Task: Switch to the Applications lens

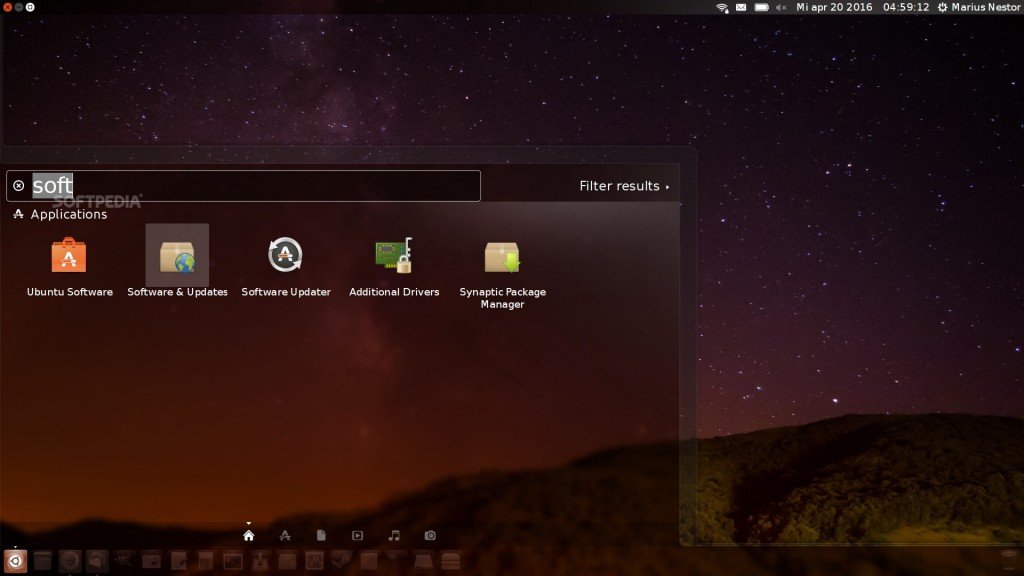Action: (x=285, y=535)
